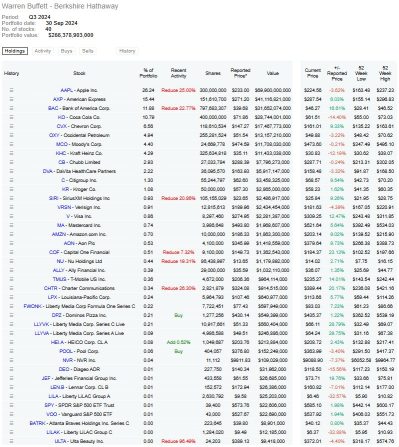
Task: Sort by 52 Week High column header
Action: pos(385,73)
